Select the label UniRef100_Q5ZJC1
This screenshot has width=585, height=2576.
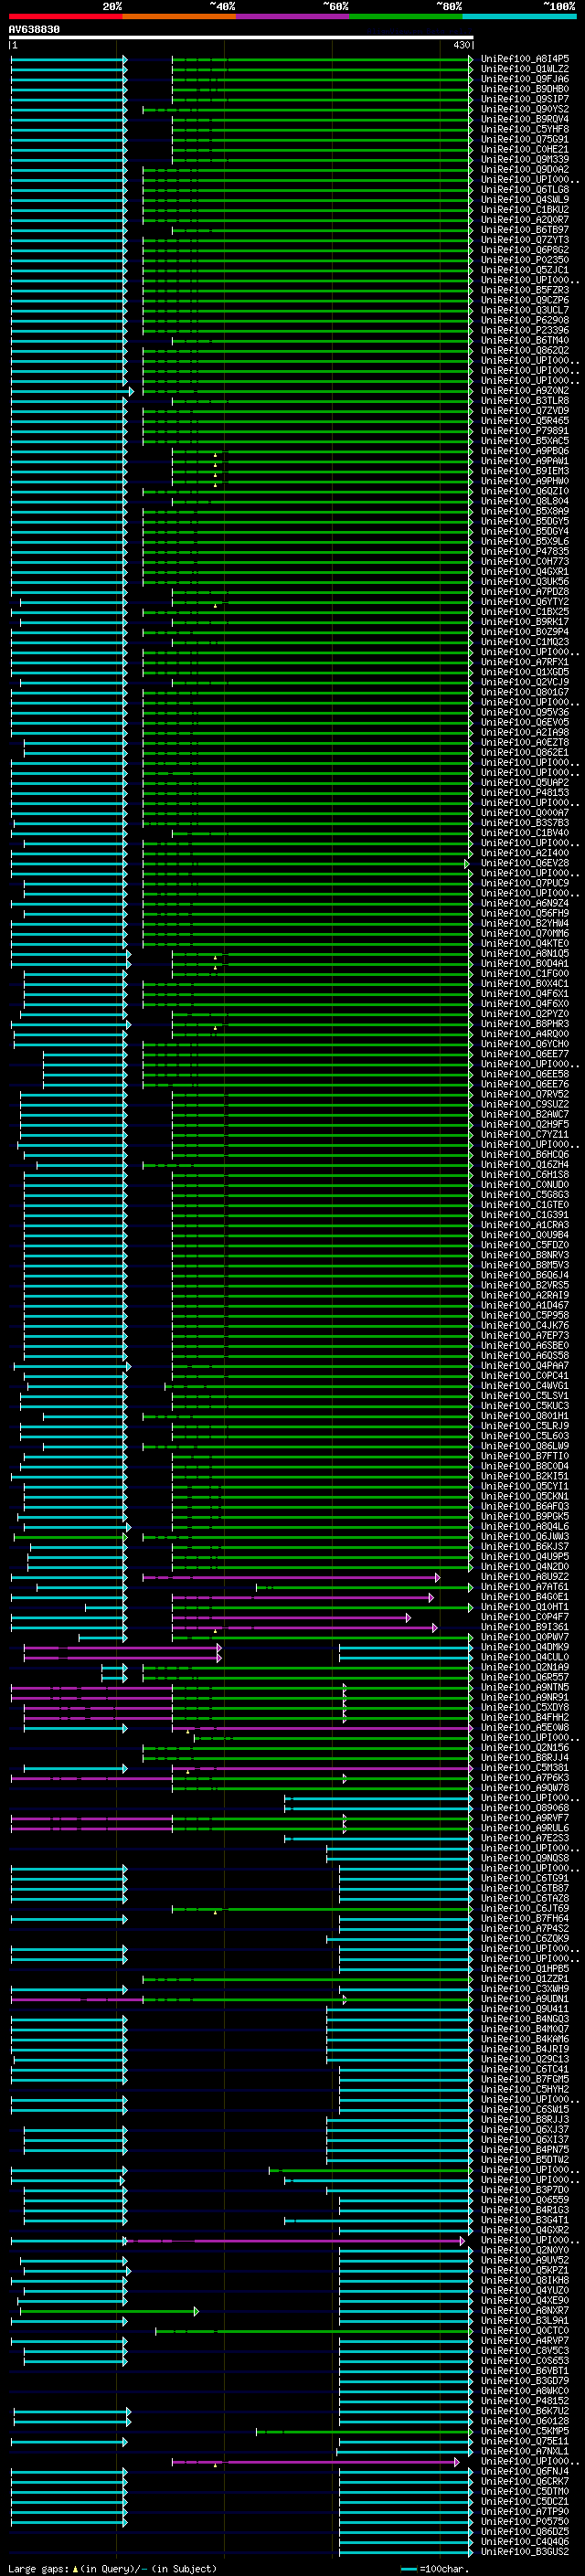click(524, 270)
